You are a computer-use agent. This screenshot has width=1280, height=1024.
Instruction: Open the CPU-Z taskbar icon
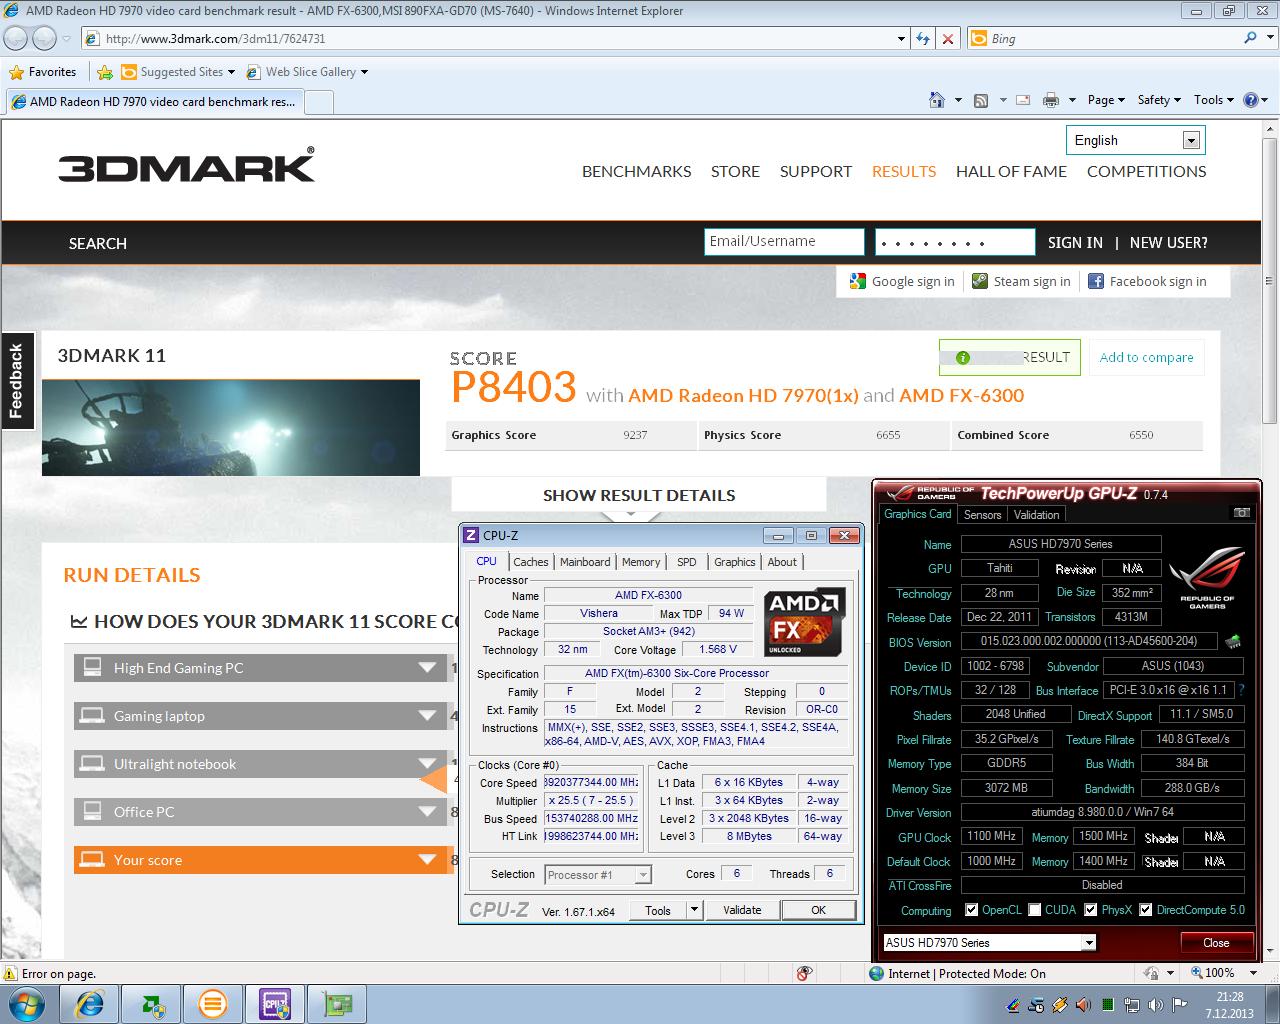tap(275, 1003)
